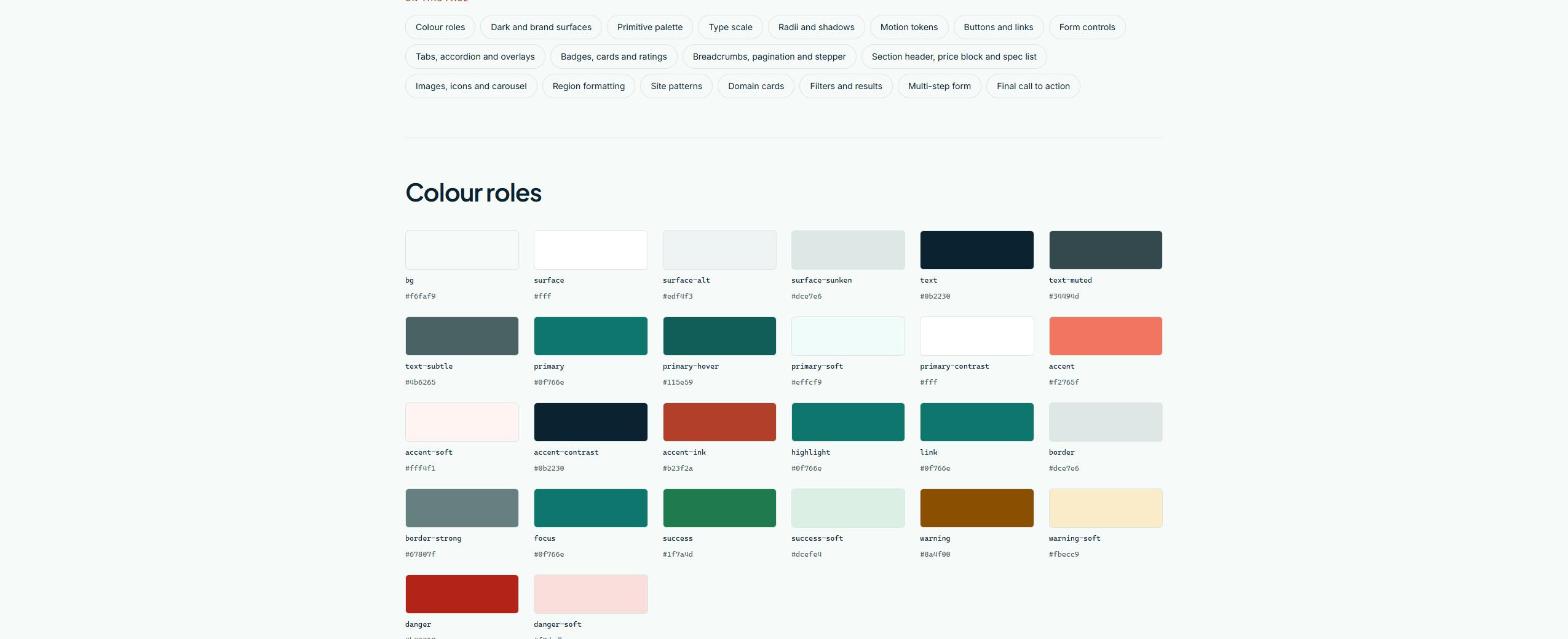Open the Type scale chip
This screenshot has height=639, width=1568.
pos(731,27)
